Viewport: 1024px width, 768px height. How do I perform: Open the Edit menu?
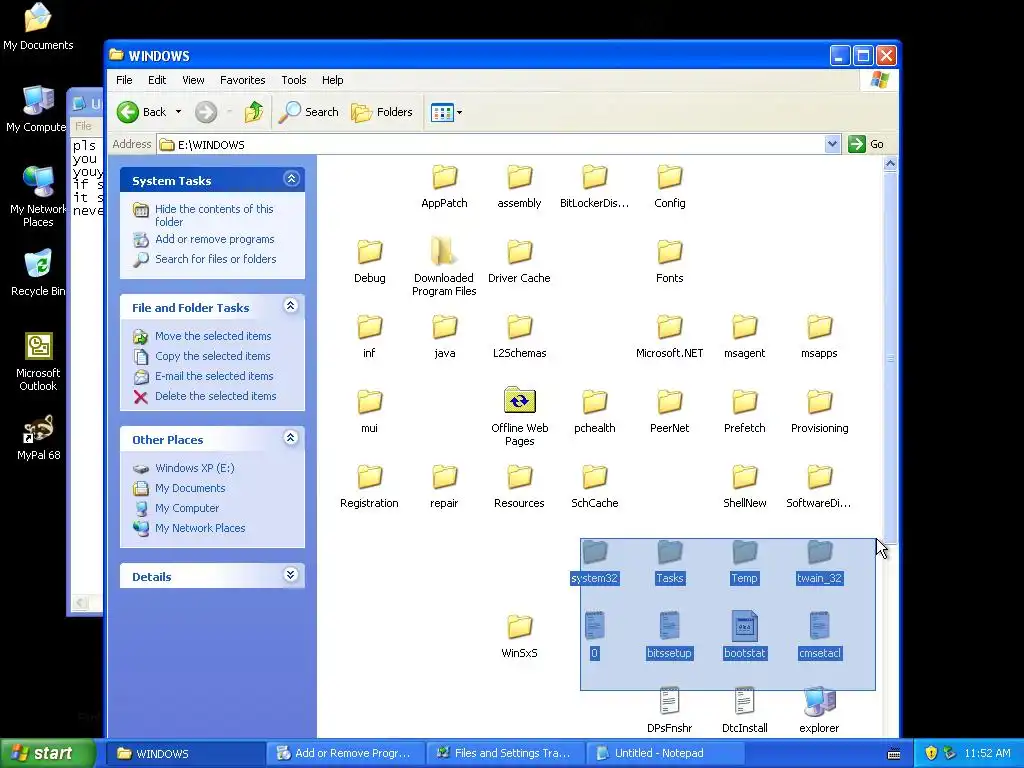(157, 80)
